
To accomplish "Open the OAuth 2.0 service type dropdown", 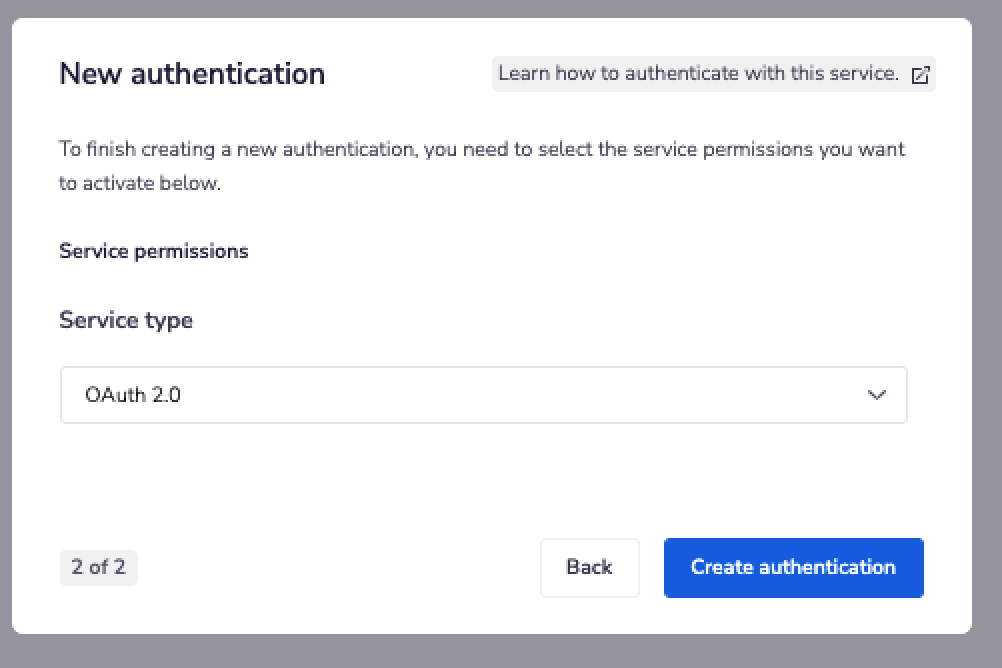I will (x=484, y=395).
